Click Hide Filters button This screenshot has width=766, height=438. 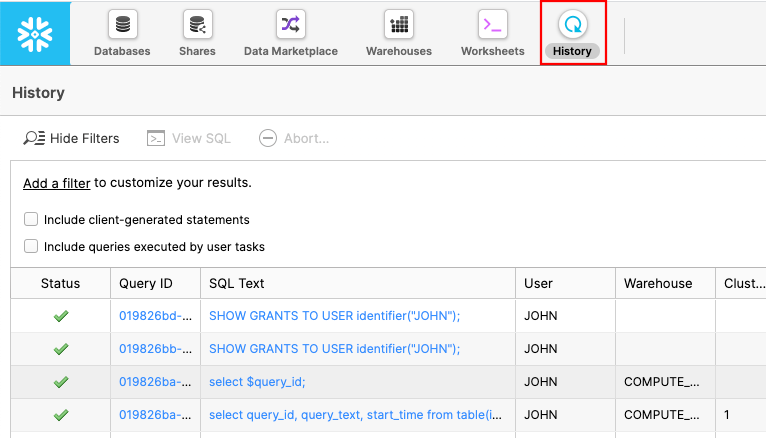71,138
